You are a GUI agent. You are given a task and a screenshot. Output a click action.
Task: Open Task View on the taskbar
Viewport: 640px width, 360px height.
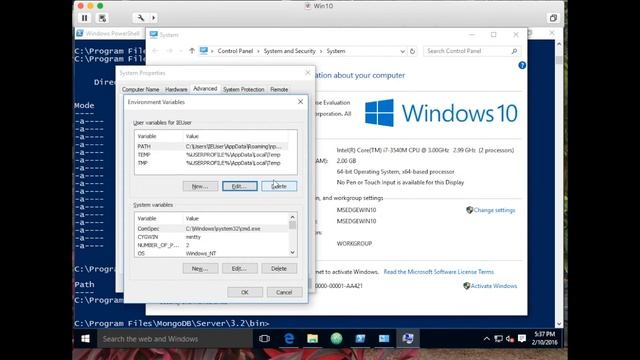click(x=264, y=339)
